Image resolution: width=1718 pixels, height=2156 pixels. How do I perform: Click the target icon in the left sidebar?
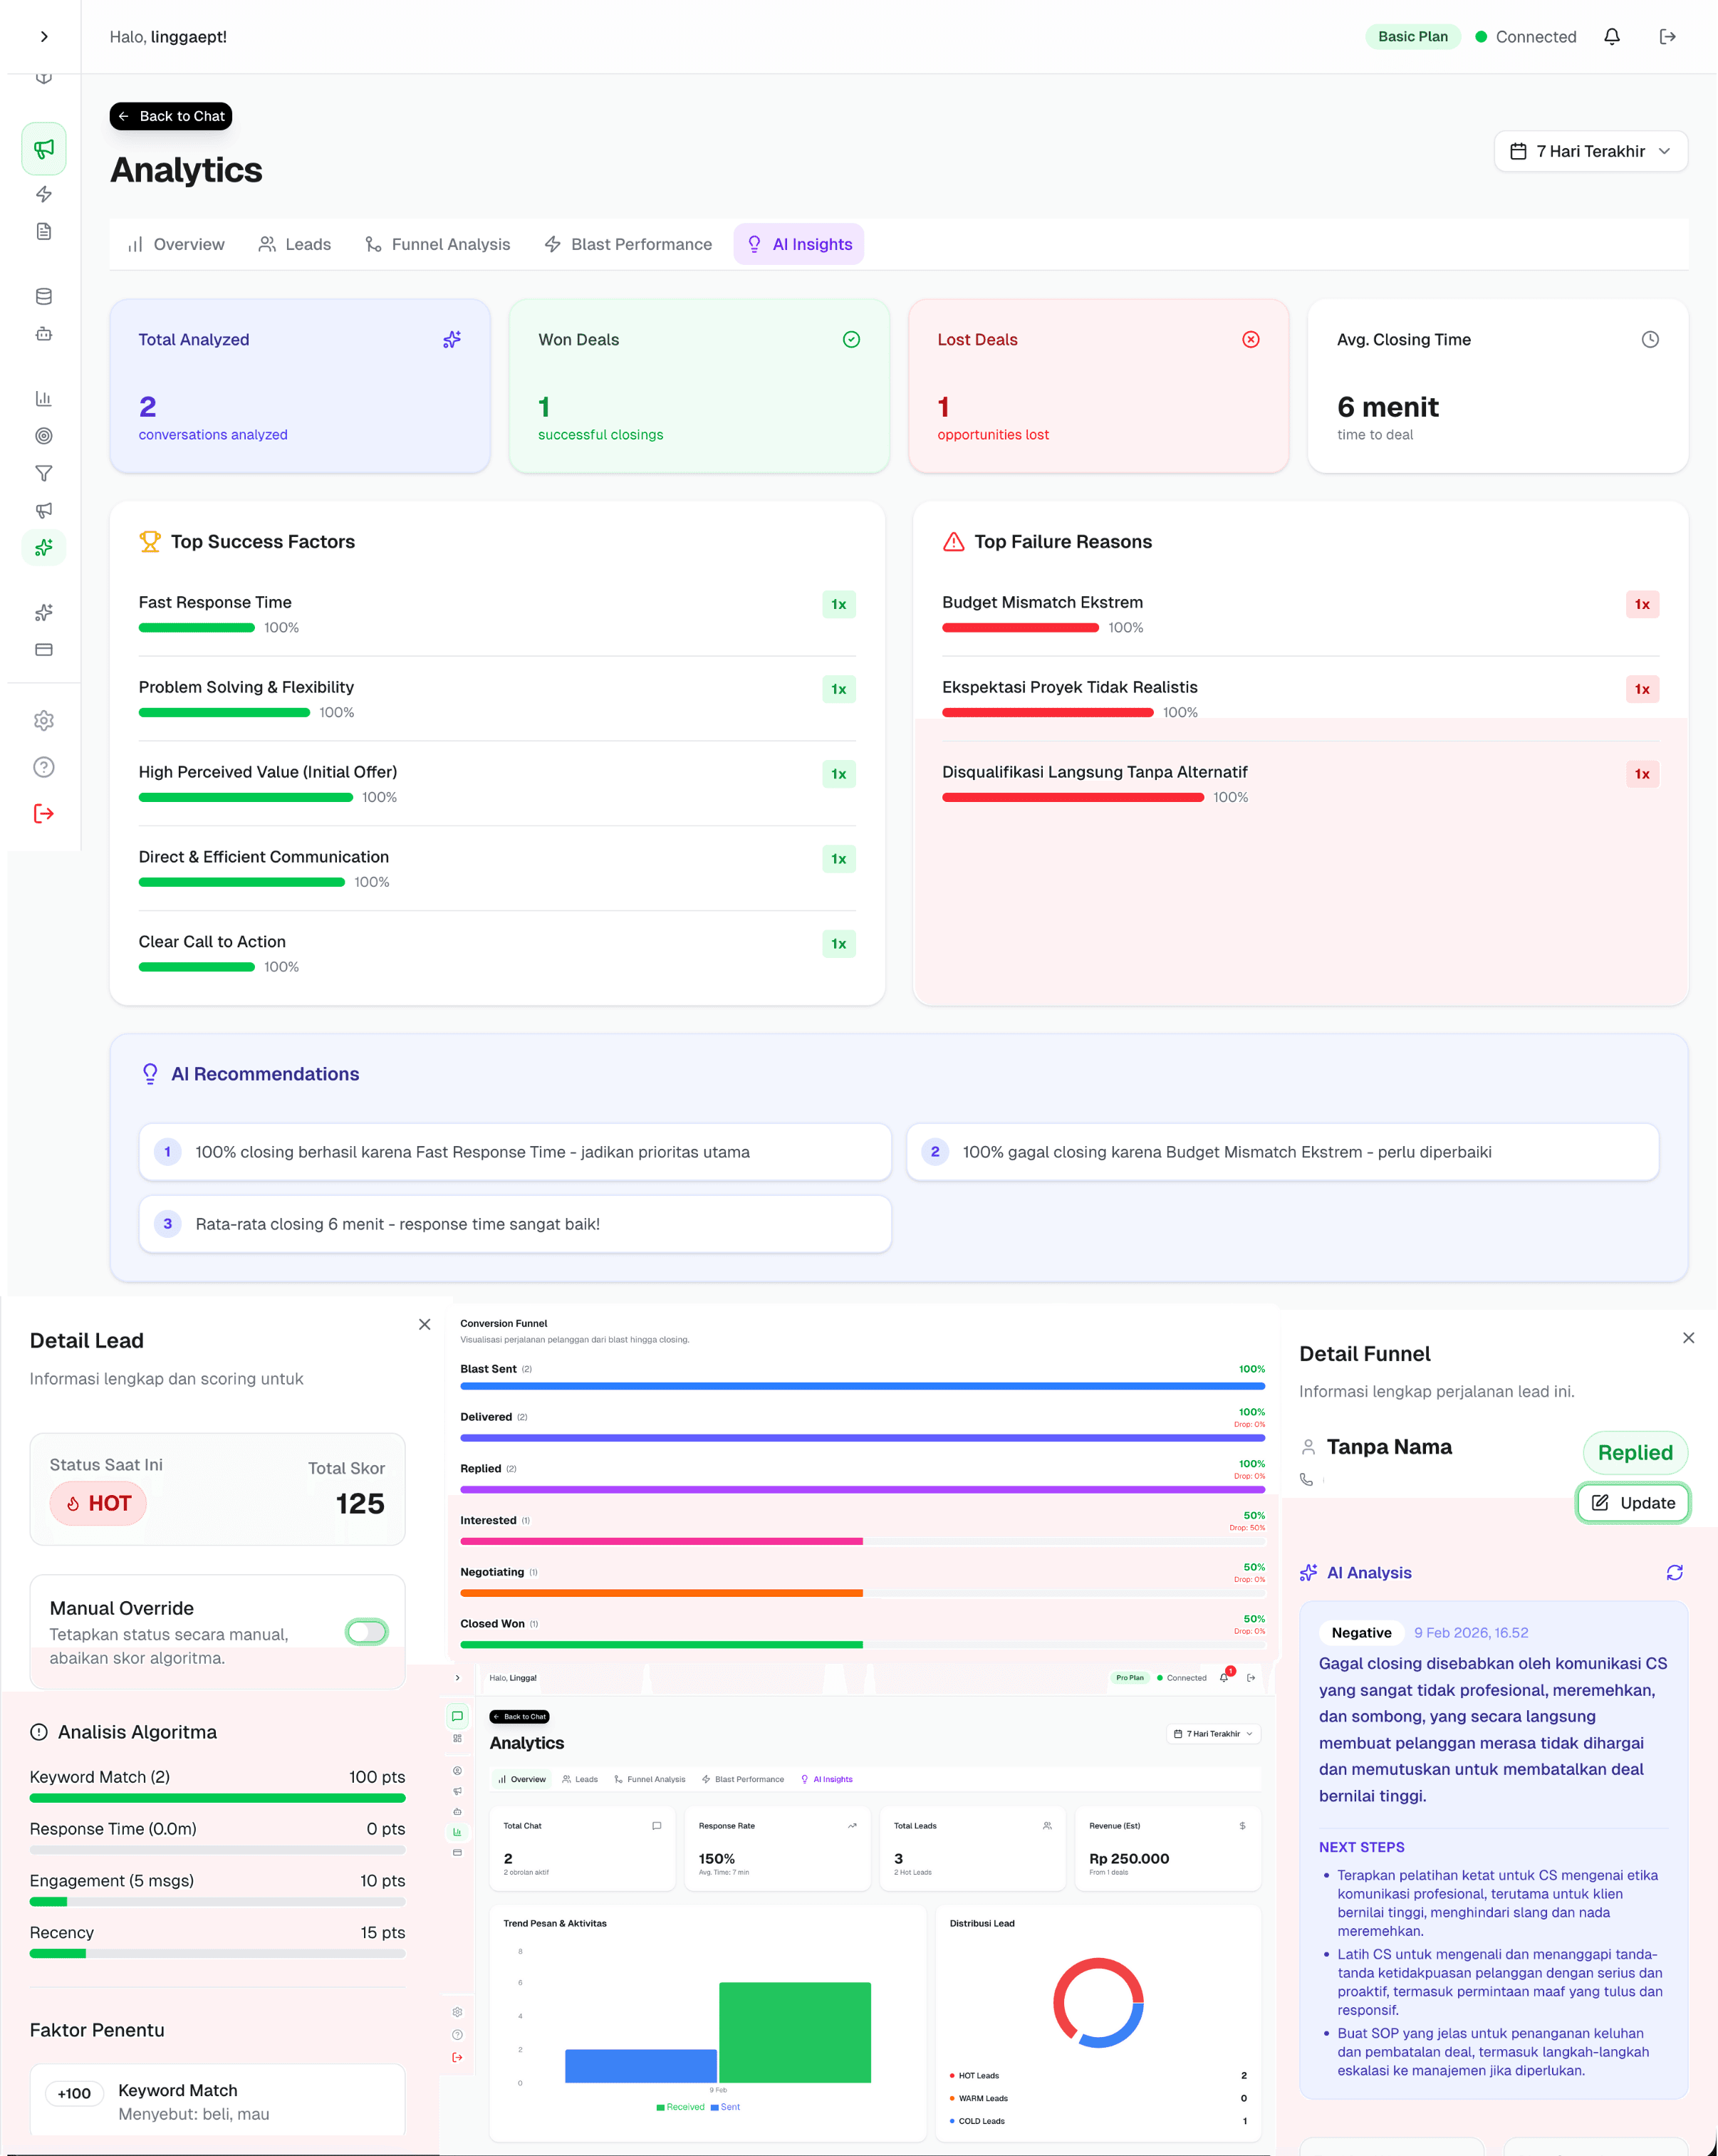click(x=44, y=436)
